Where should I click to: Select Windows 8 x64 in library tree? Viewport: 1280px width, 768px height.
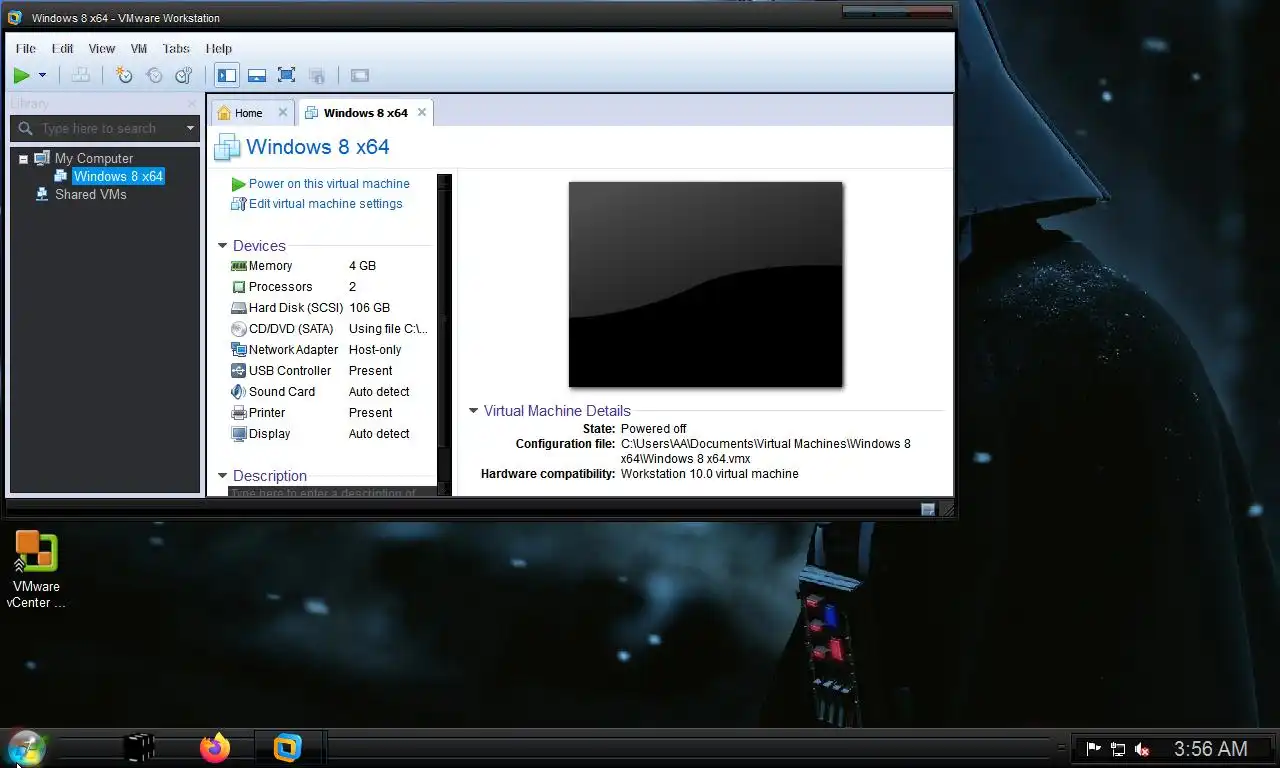coord(118,176)
